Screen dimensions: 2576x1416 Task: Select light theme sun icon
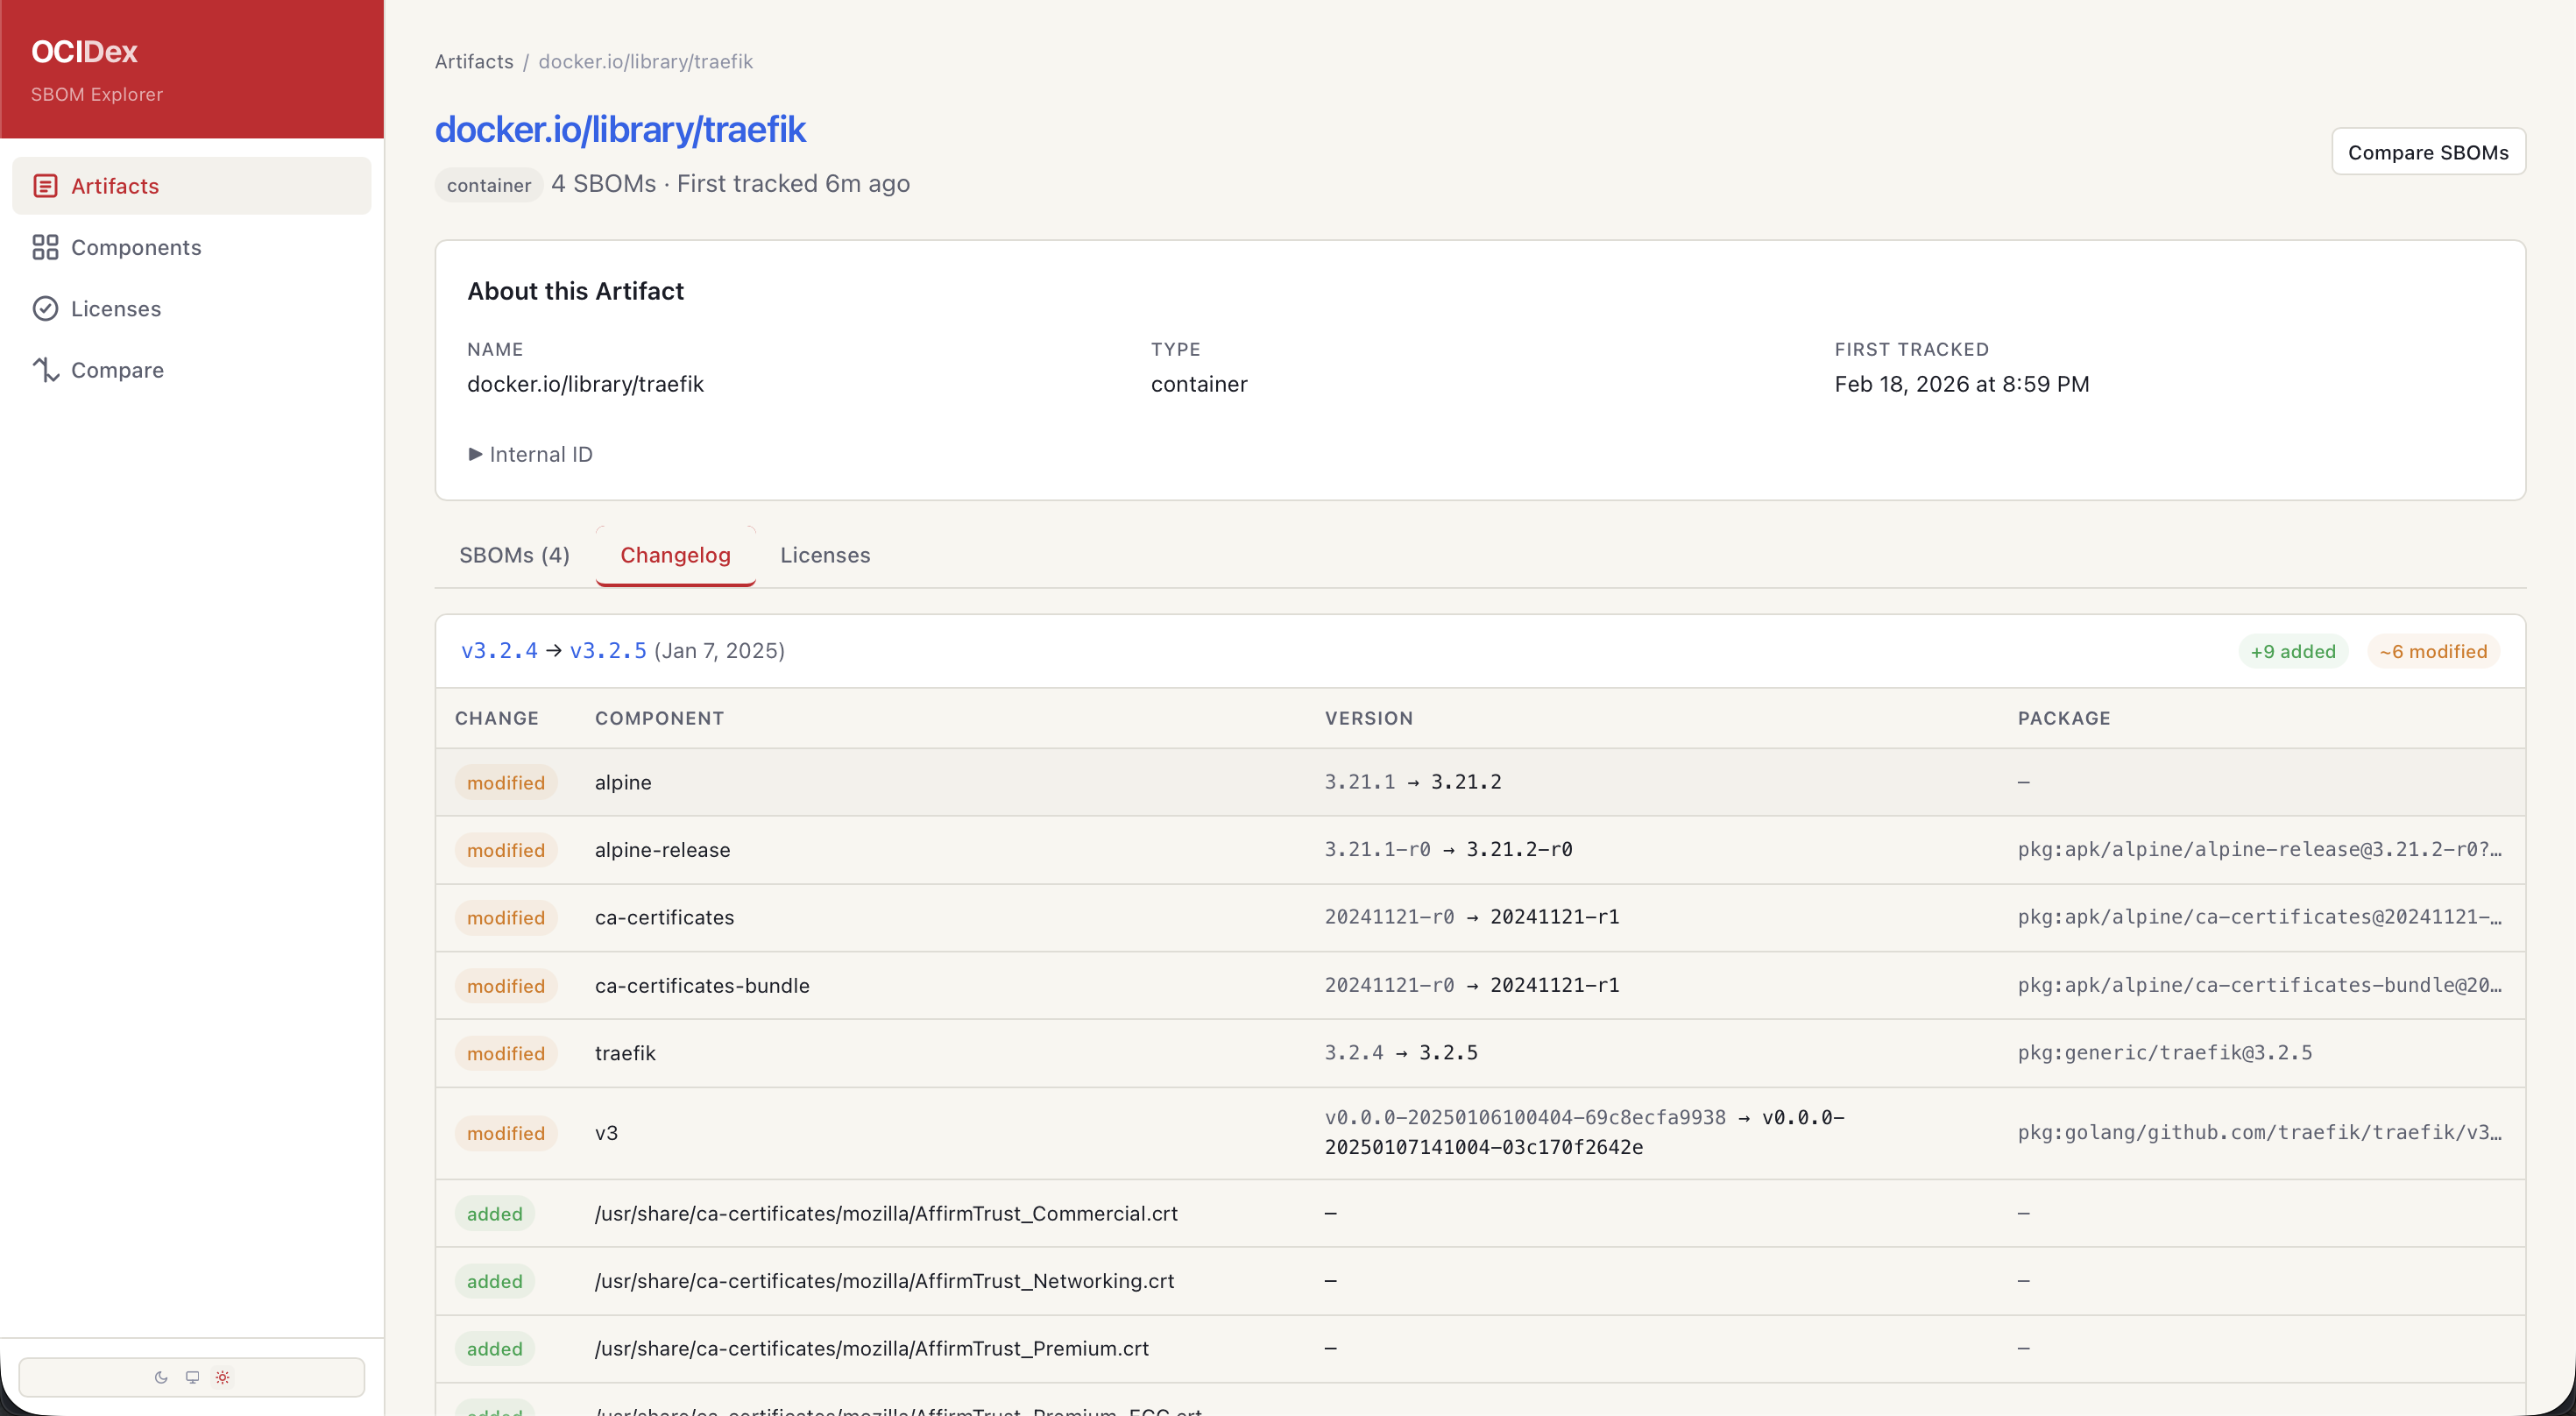click(223, 1377)
